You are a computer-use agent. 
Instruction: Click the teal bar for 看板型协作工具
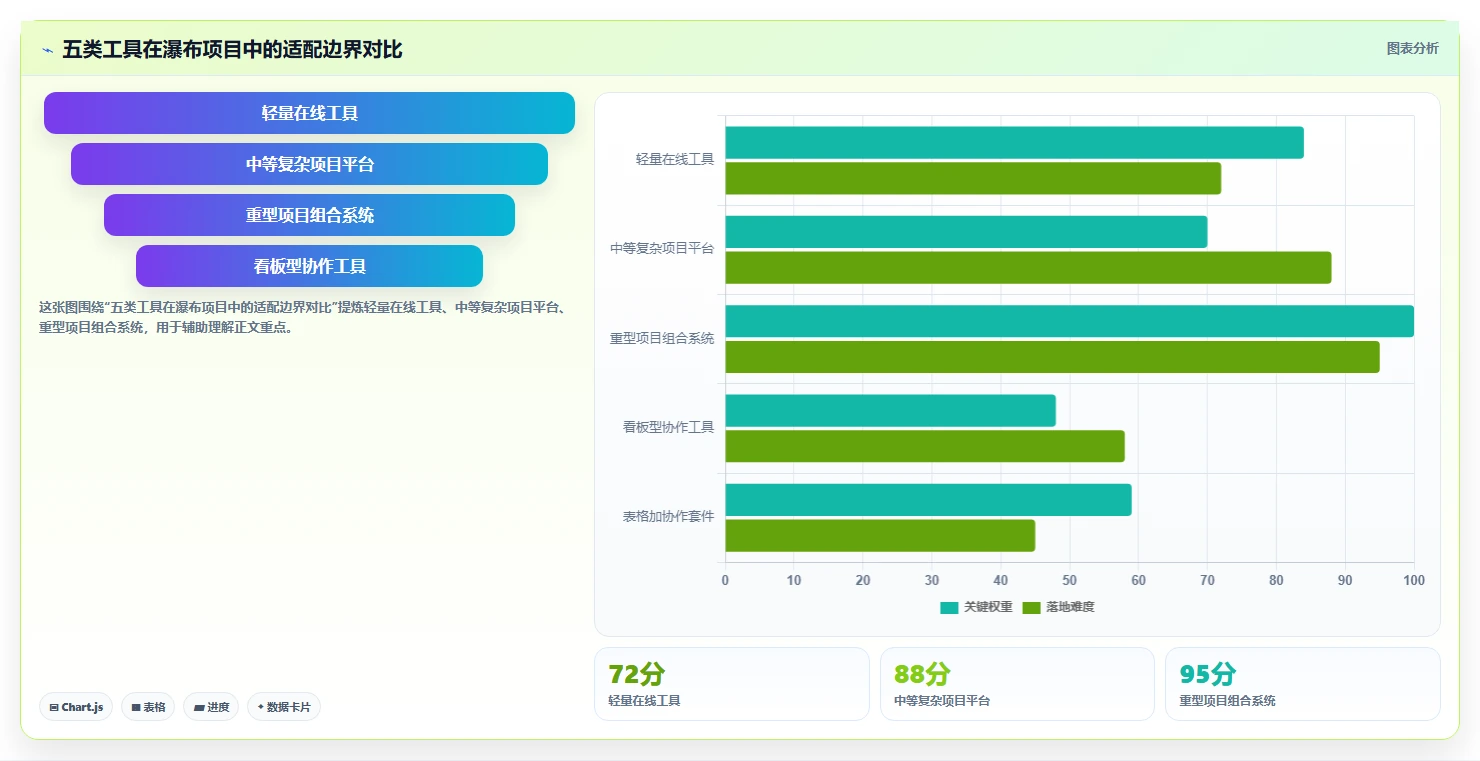(x=890, y=410)
